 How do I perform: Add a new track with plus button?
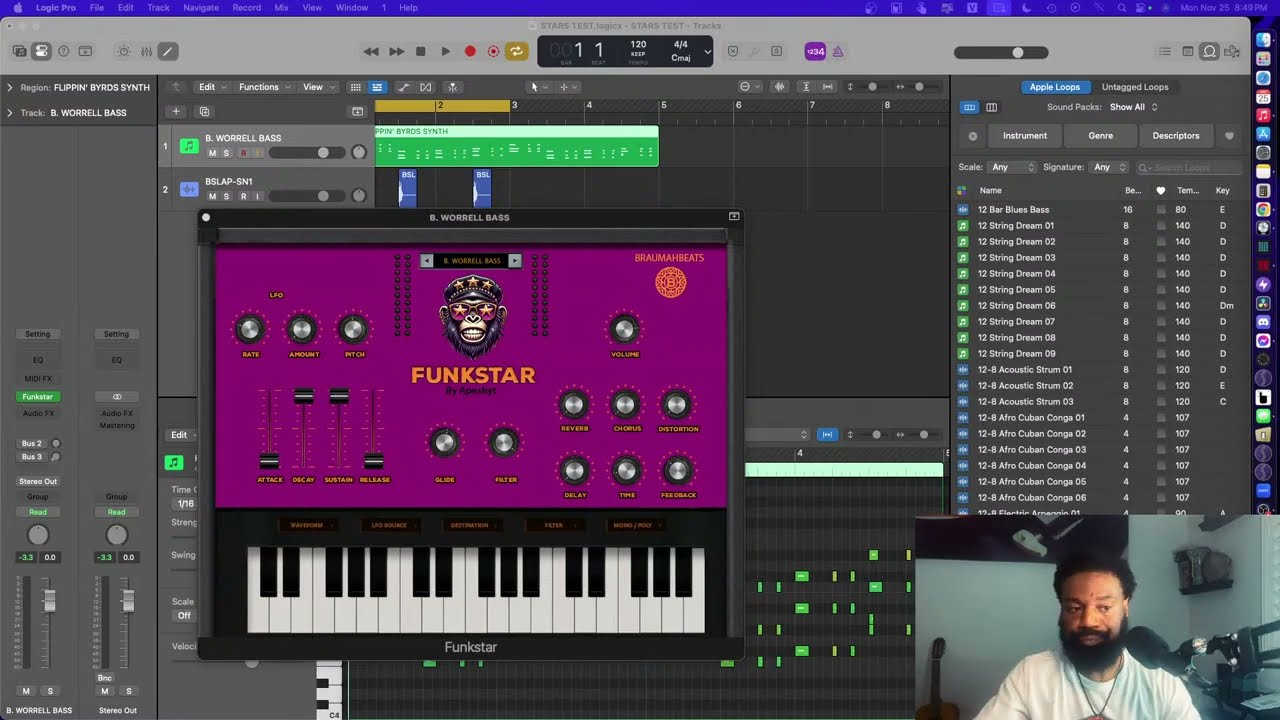click(x=175, y=112)
